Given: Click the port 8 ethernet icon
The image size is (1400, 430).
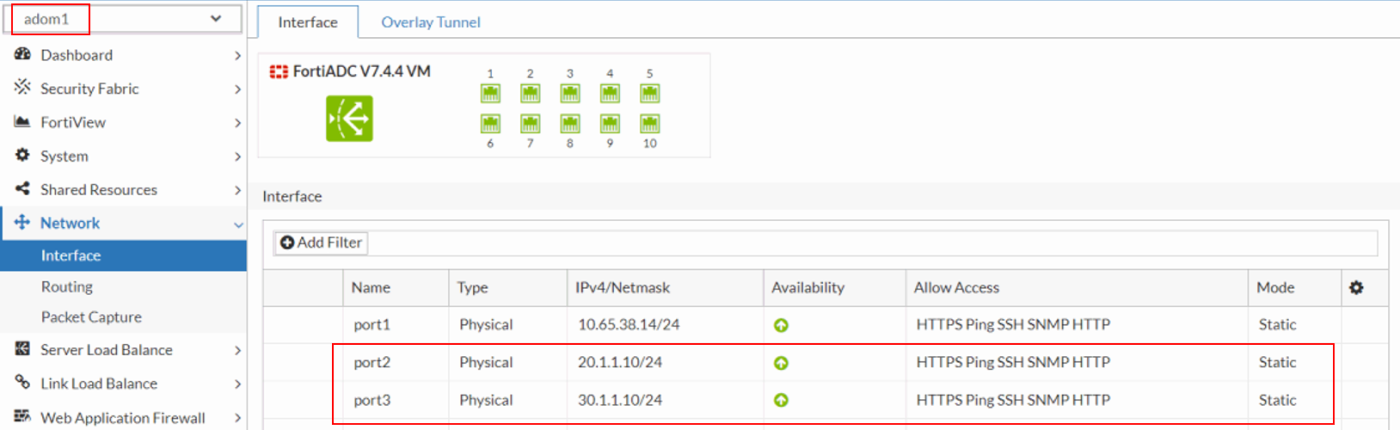Looking at the screenshot, I should pos(570,124).
